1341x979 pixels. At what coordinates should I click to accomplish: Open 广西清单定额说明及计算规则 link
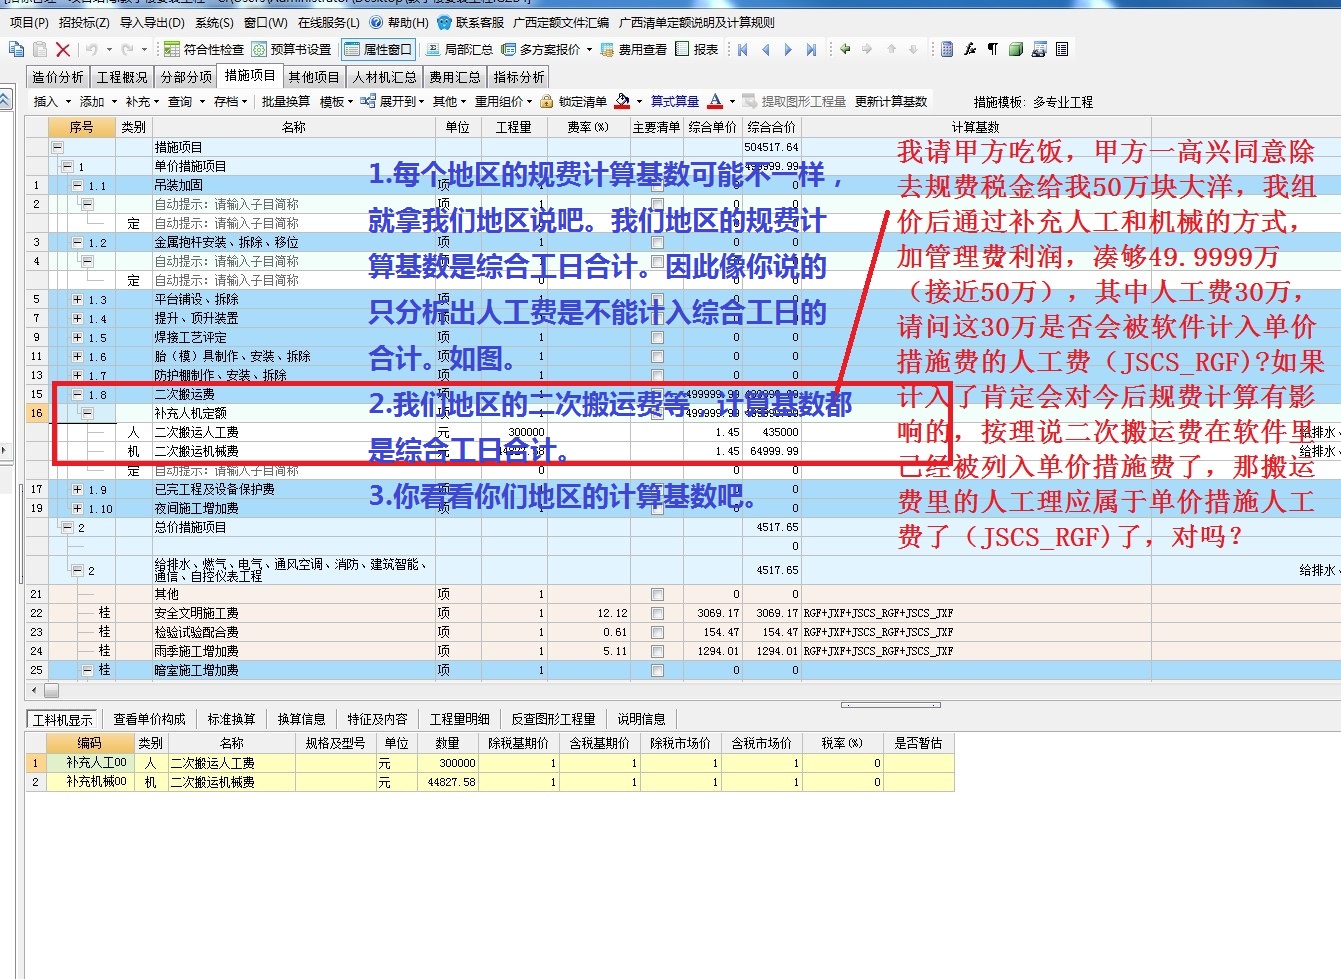click(x=696, y=22)
